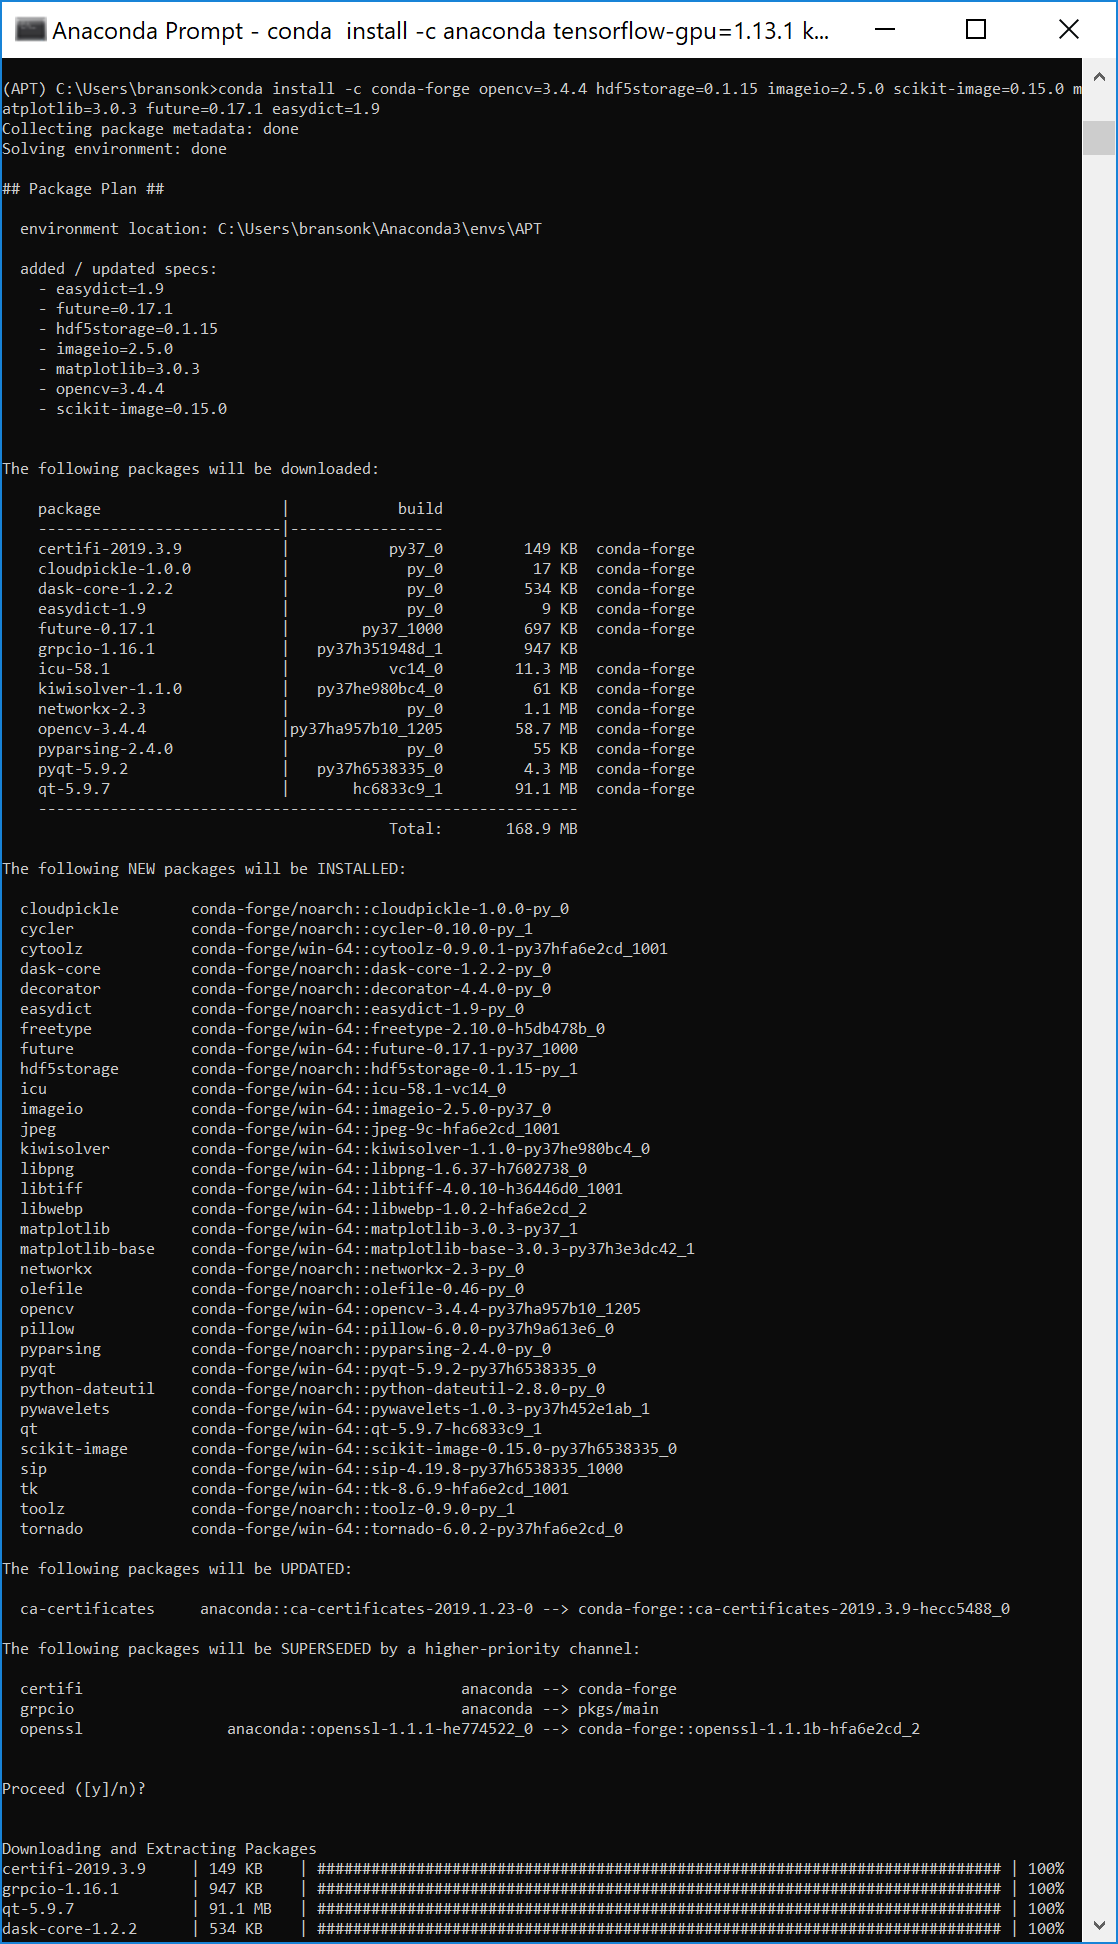This screenshot has height=1944, width=1118.
Task: Click 'Downloading and Extracting Packages' line
Action: 159,1849
